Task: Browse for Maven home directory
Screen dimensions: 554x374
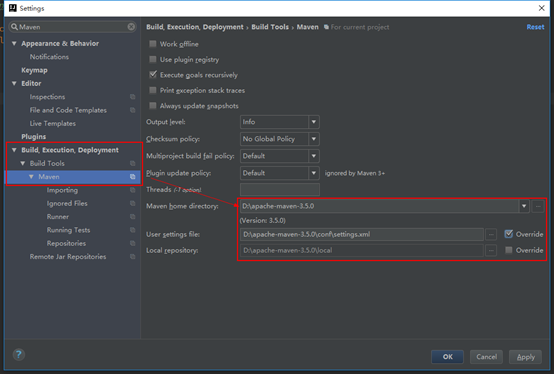Action: tap(538, 206)
